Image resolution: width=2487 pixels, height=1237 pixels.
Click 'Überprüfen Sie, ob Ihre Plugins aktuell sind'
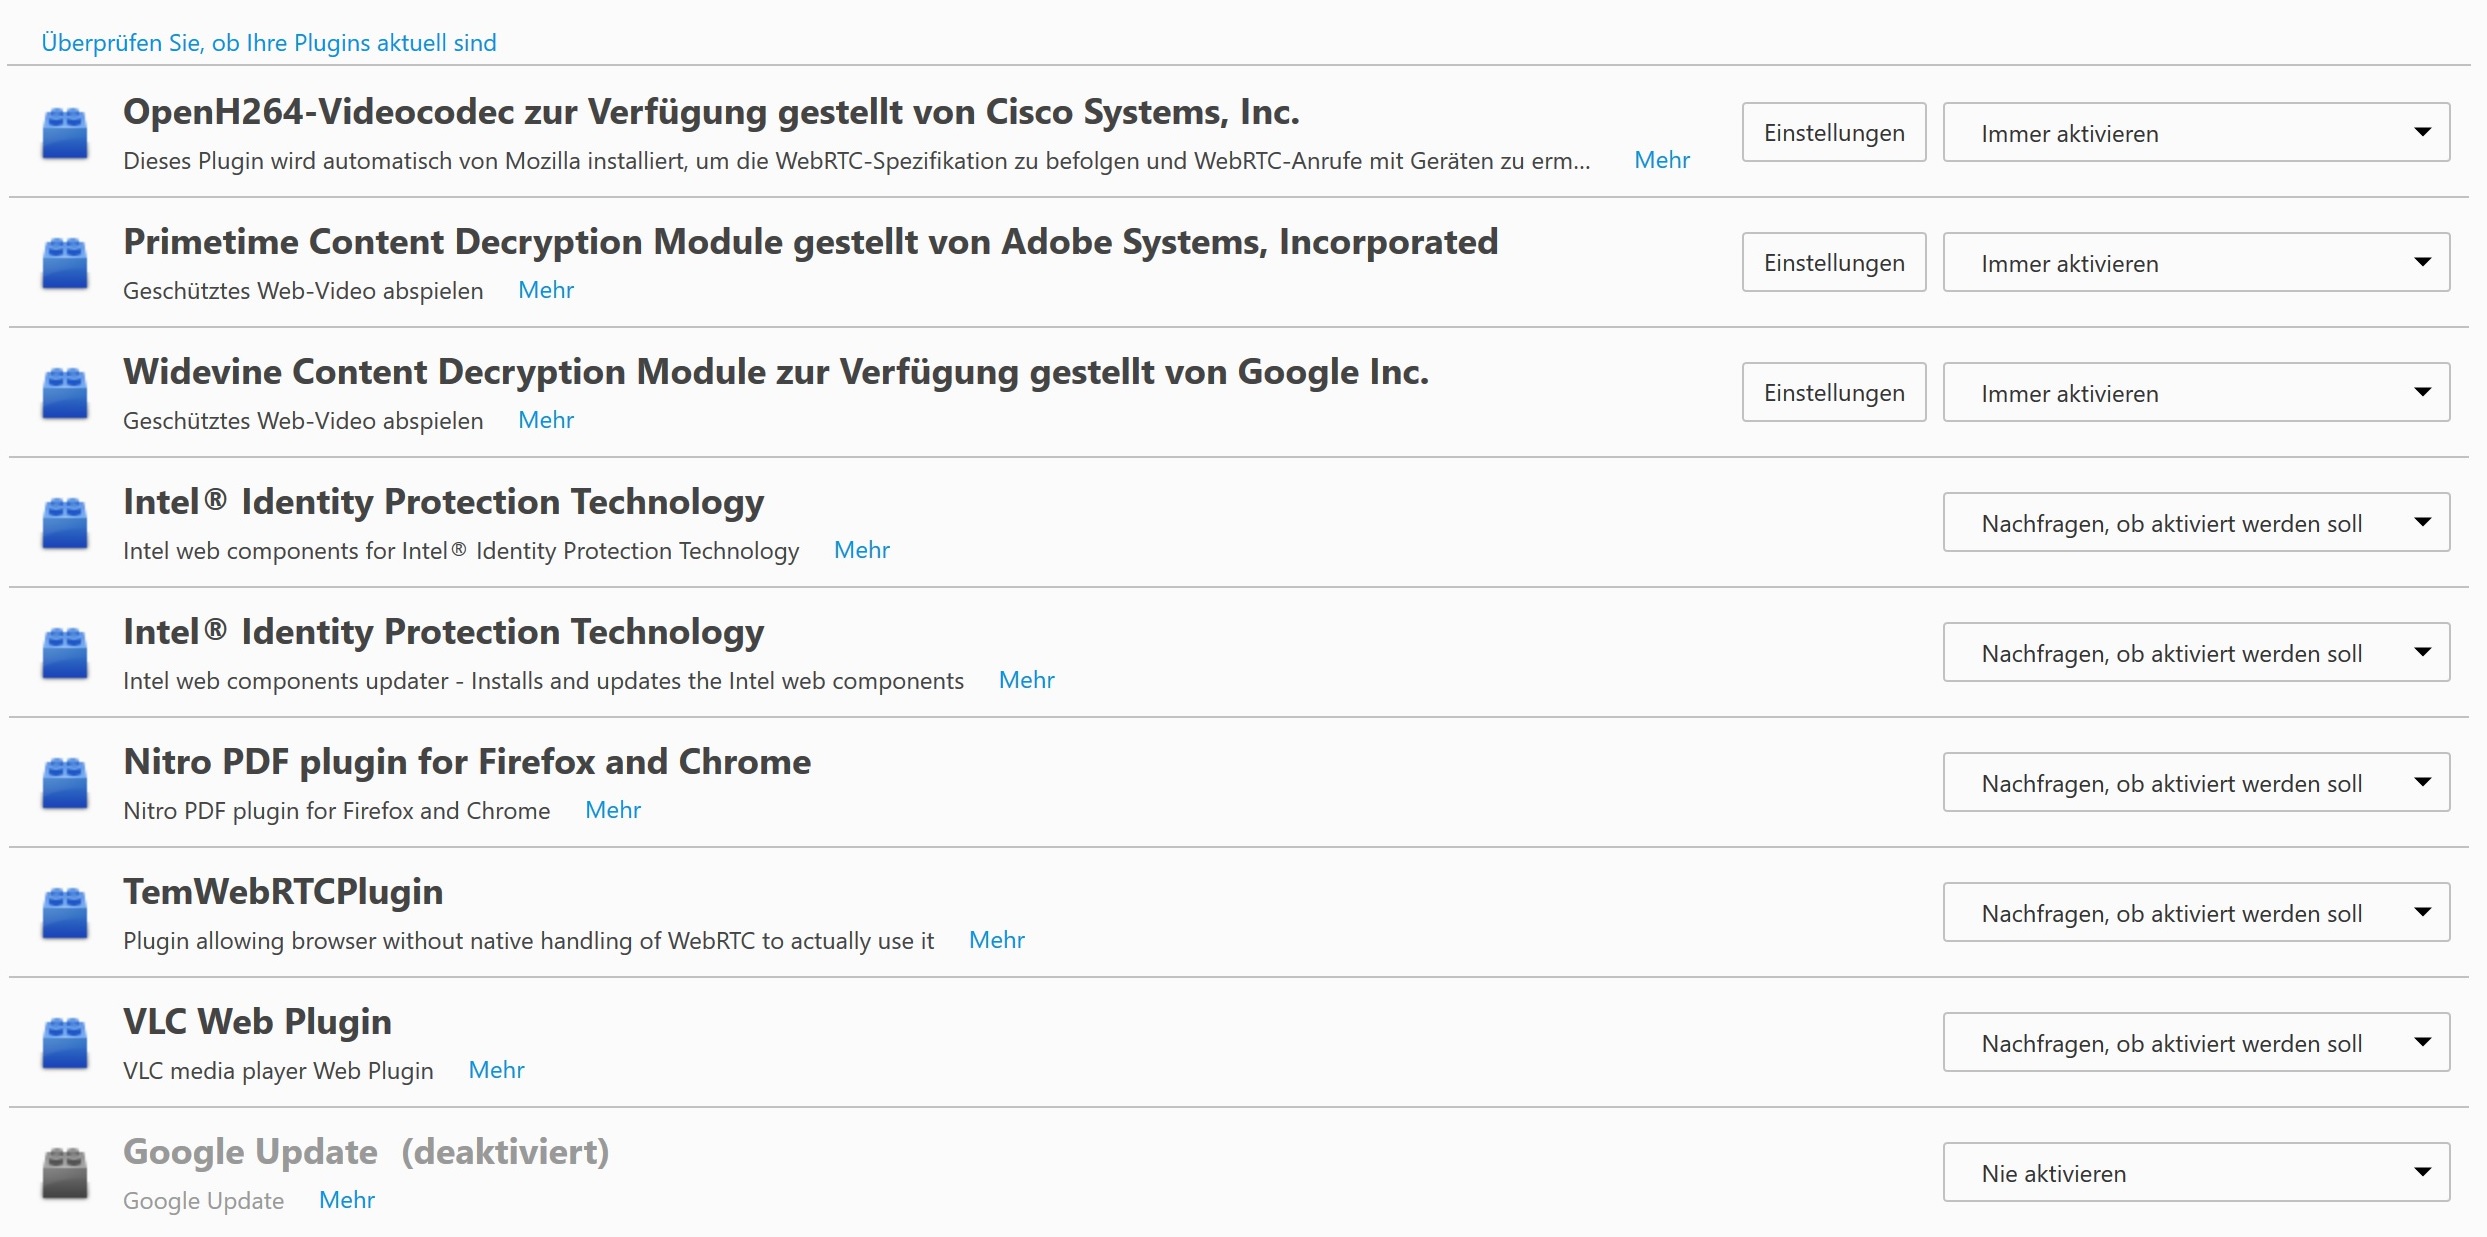coord(268,43)
